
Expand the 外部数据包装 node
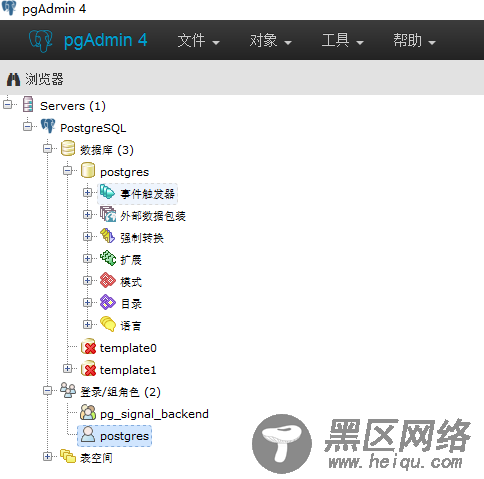tap(87, 214)
